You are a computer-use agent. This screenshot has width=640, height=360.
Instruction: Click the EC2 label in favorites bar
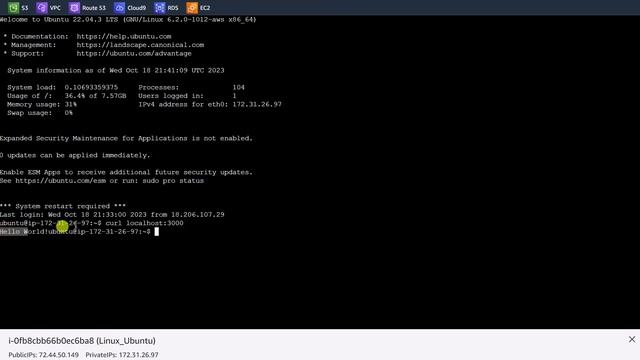205,8
